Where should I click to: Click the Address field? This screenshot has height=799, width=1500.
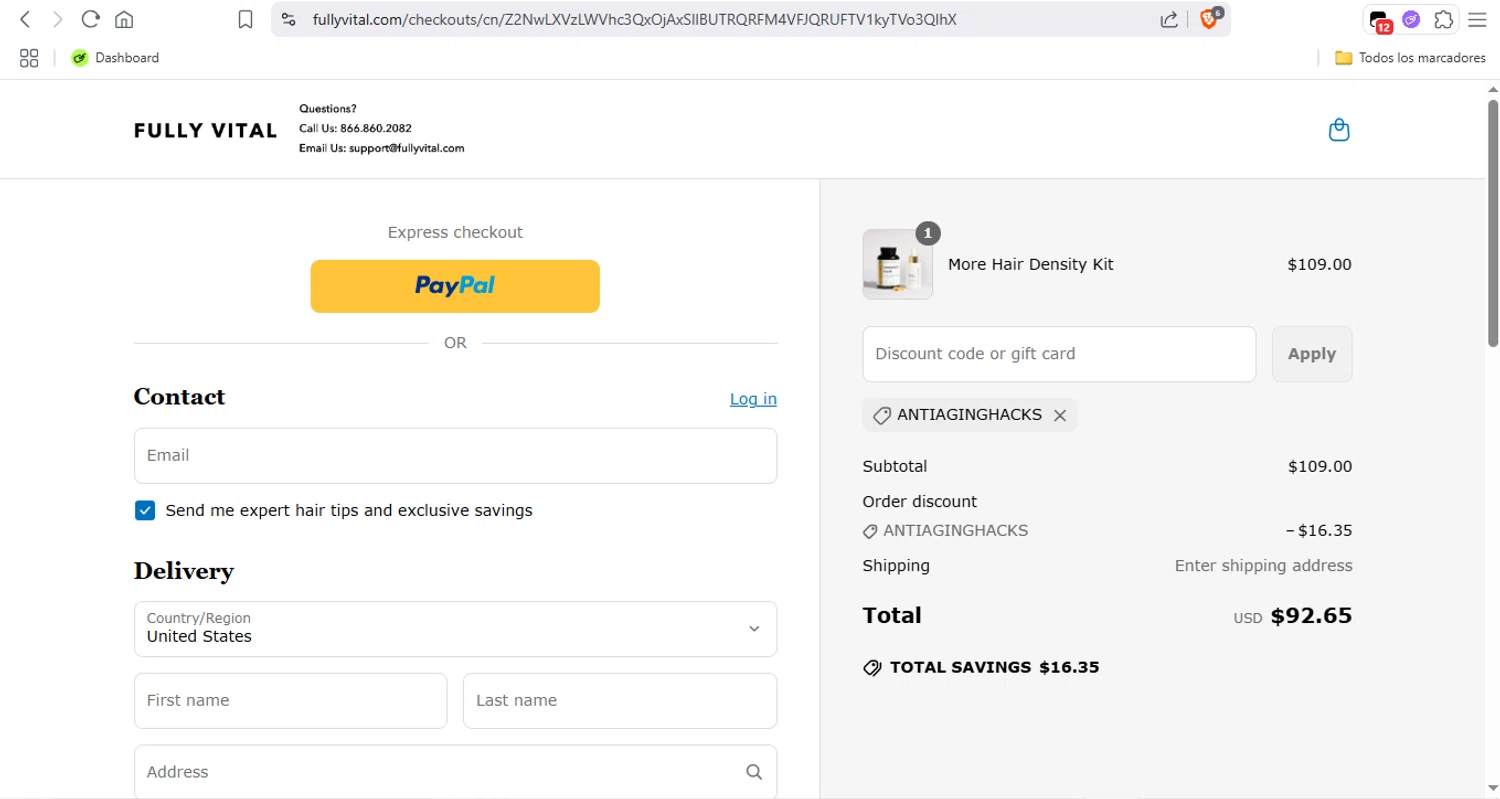pos(455,772)
